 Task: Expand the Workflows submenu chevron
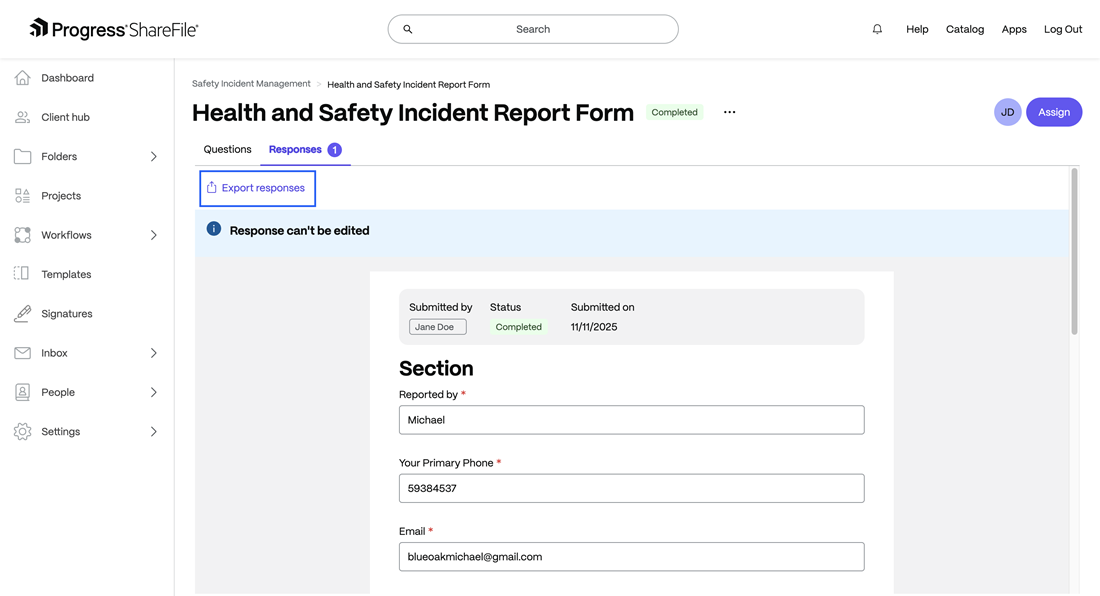tap(153, 235)
